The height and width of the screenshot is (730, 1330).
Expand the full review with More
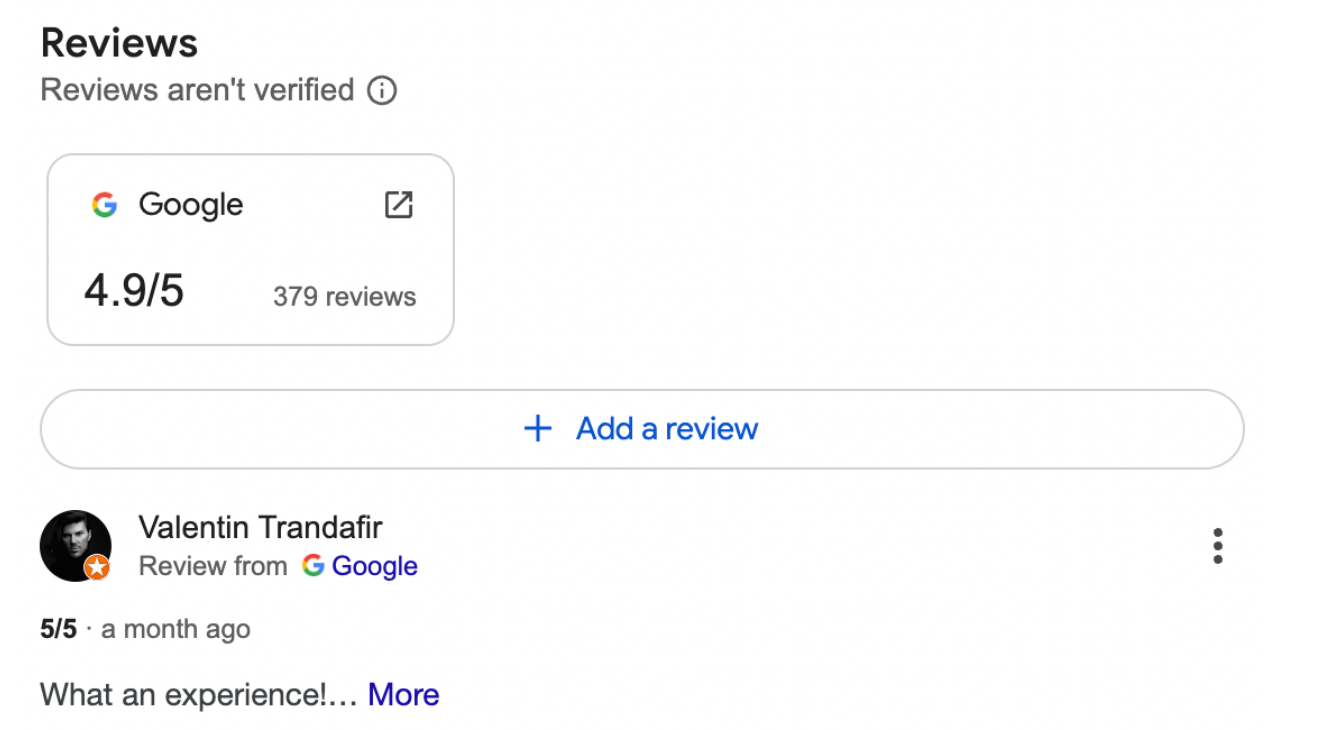pyautogui.click(x=403, y=694)
